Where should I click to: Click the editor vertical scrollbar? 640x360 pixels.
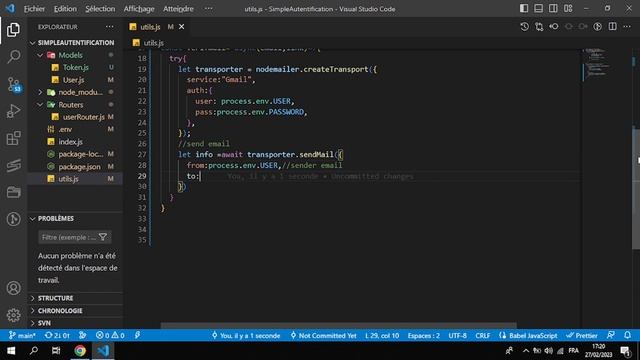[636, 188]
